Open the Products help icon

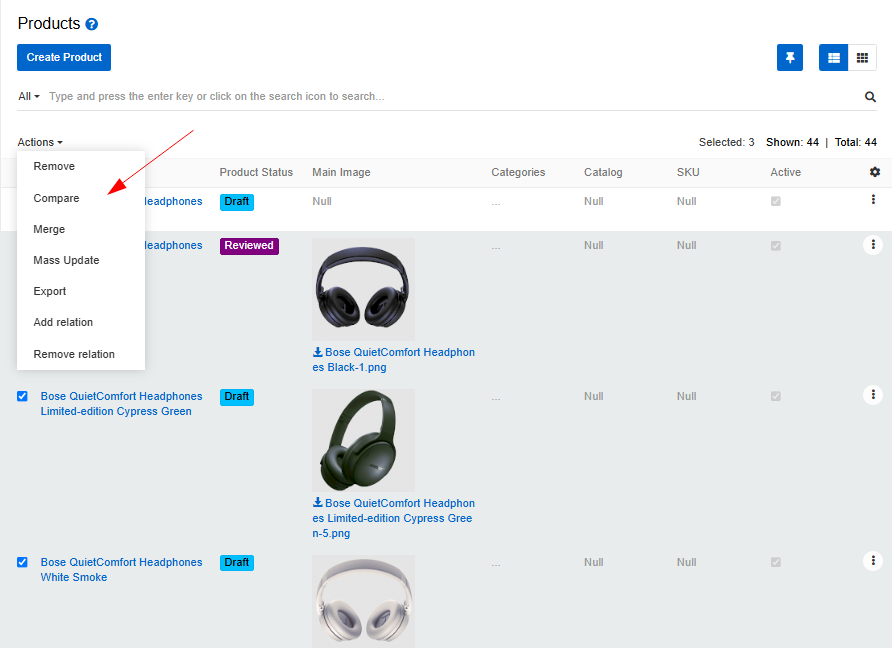(92, 24)
